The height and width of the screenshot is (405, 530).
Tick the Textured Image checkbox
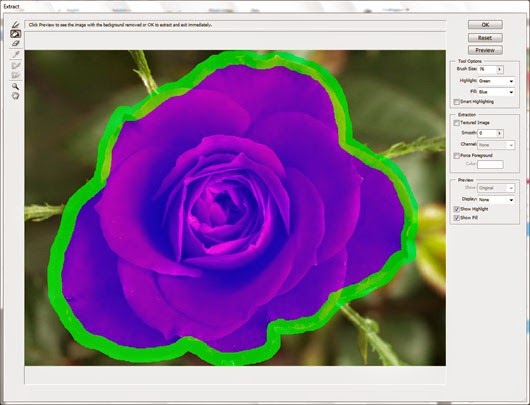tap(457, 123)
